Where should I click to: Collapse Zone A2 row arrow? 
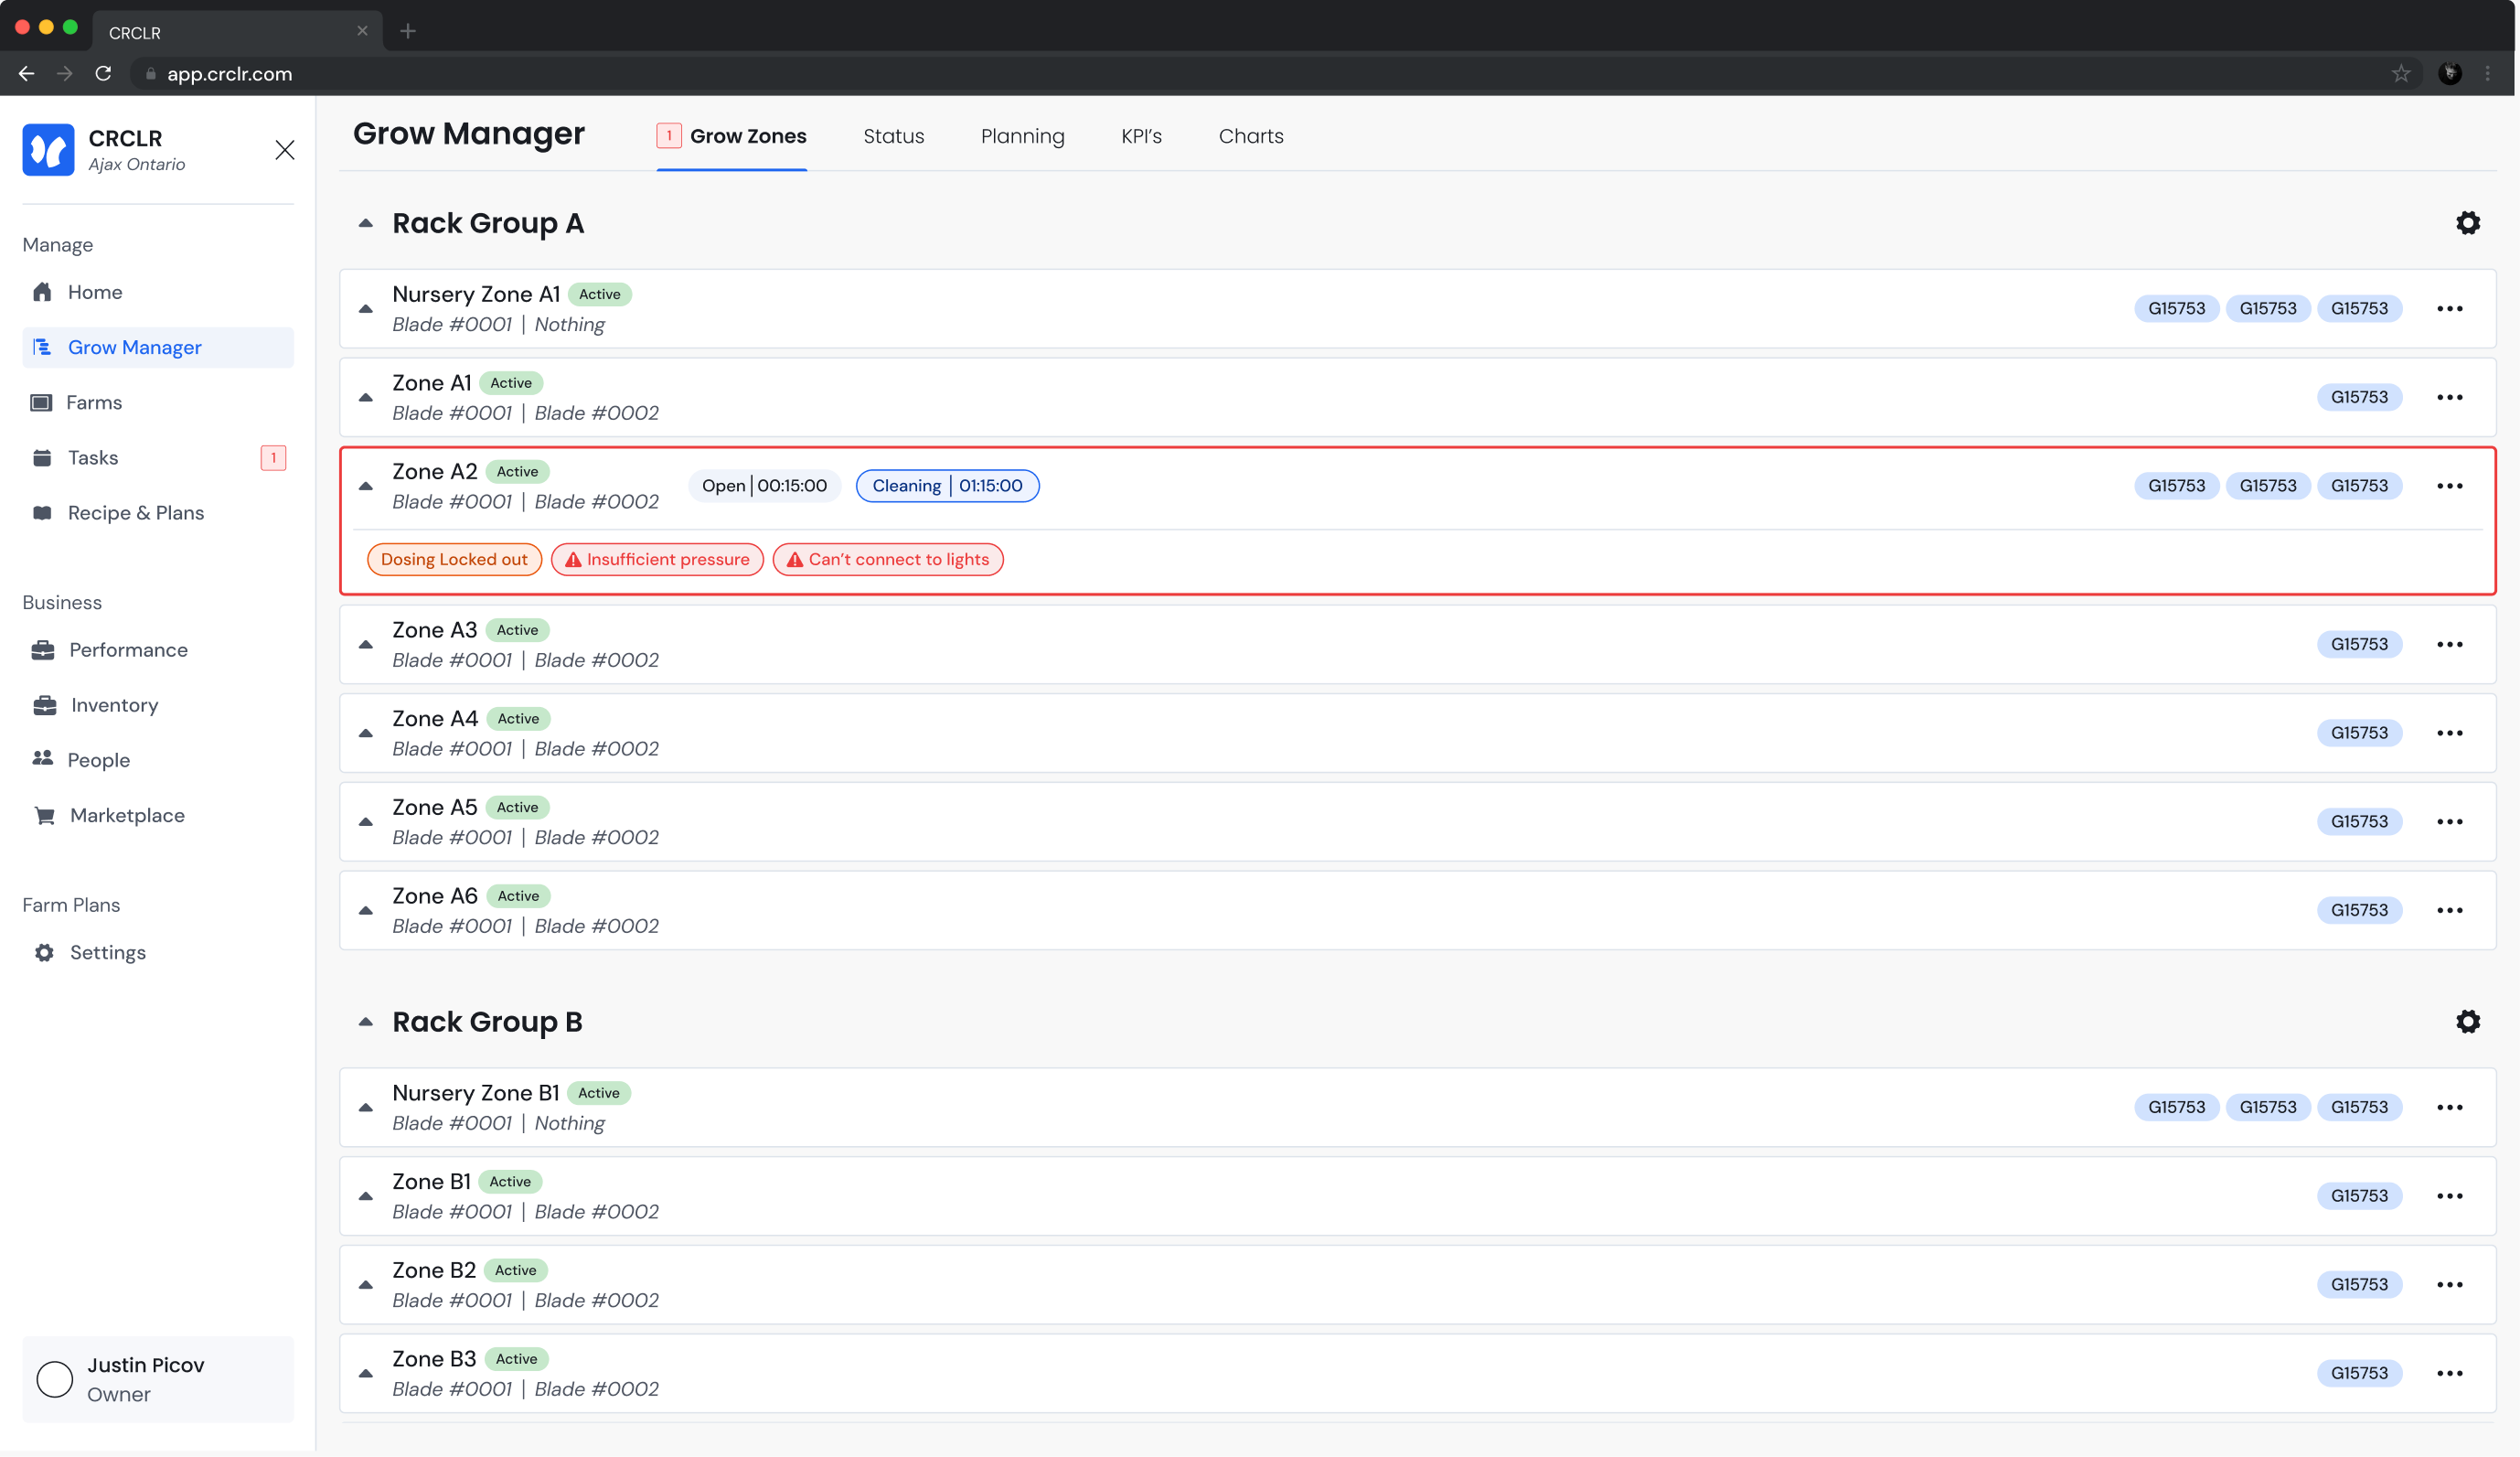click(366, 486)
